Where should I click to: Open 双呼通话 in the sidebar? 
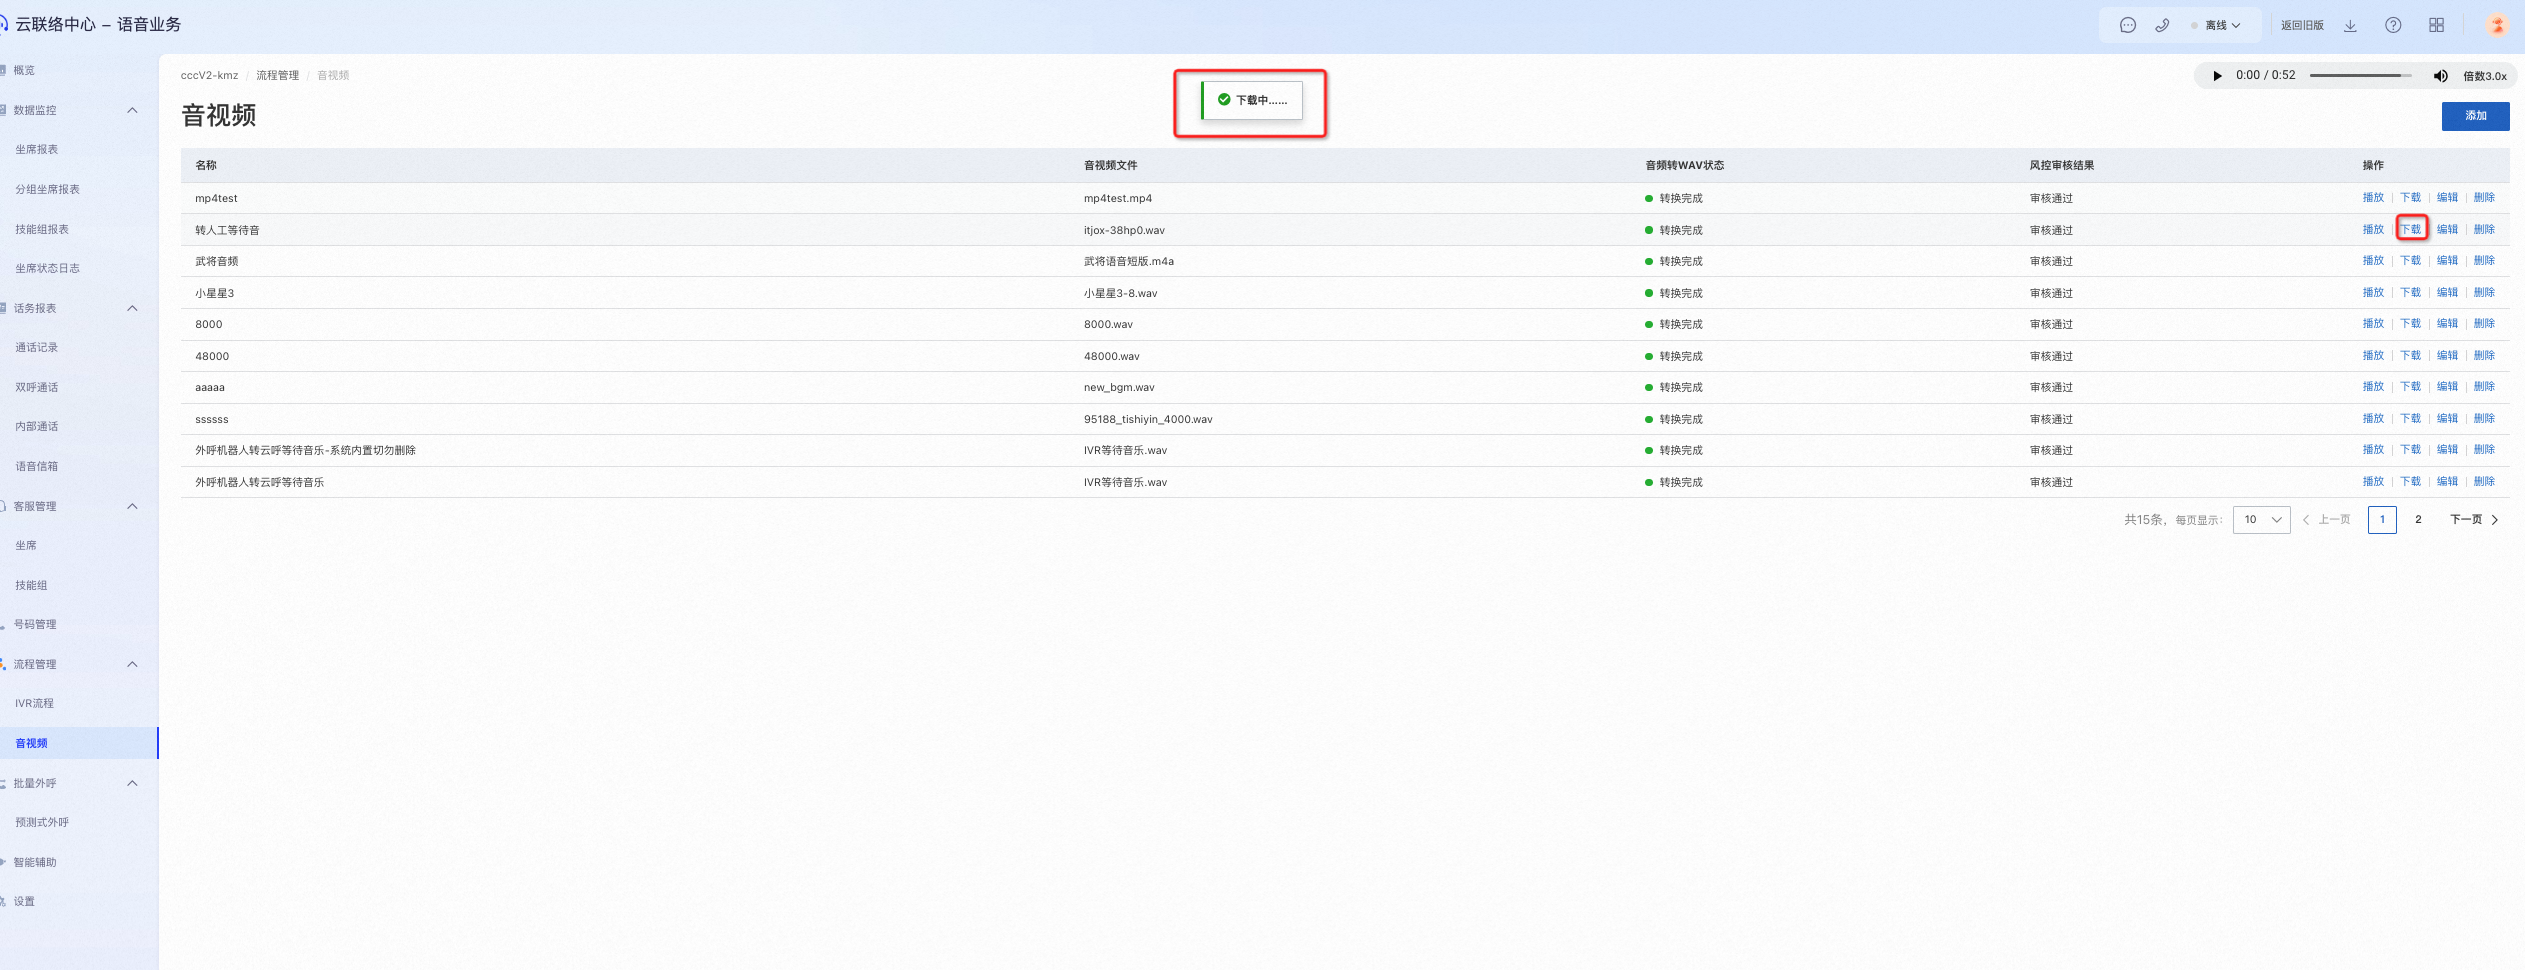[37, 387]
